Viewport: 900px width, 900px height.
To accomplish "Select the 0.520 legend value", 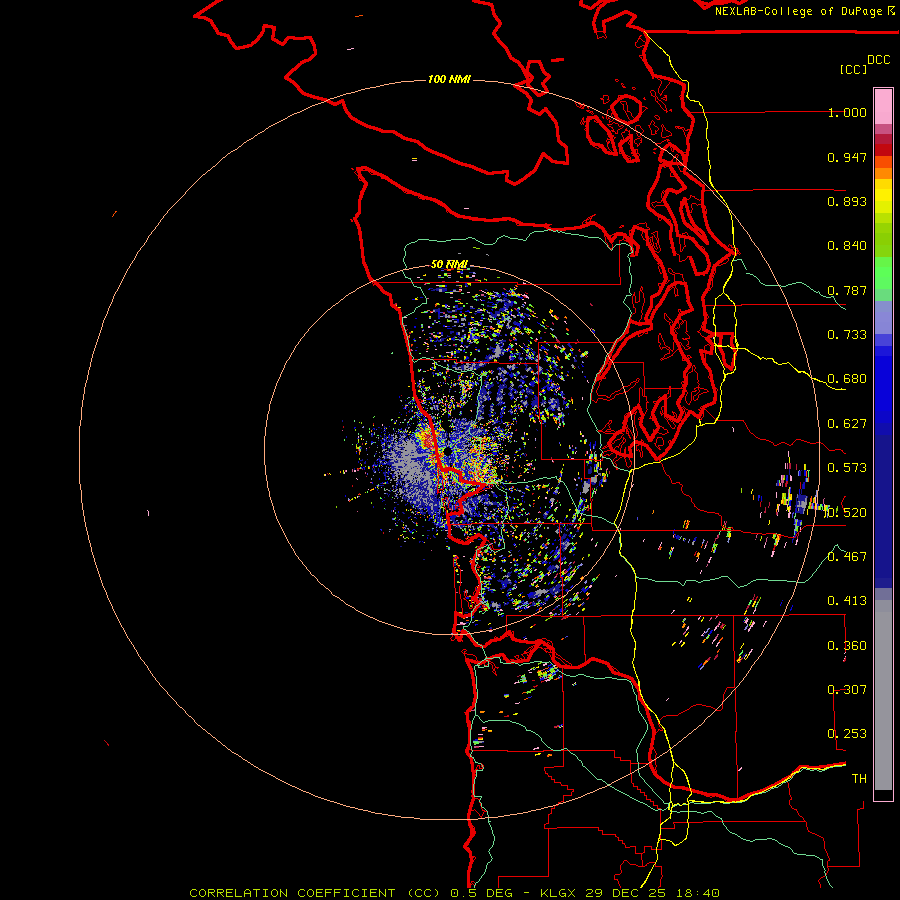I will point(847,513).
